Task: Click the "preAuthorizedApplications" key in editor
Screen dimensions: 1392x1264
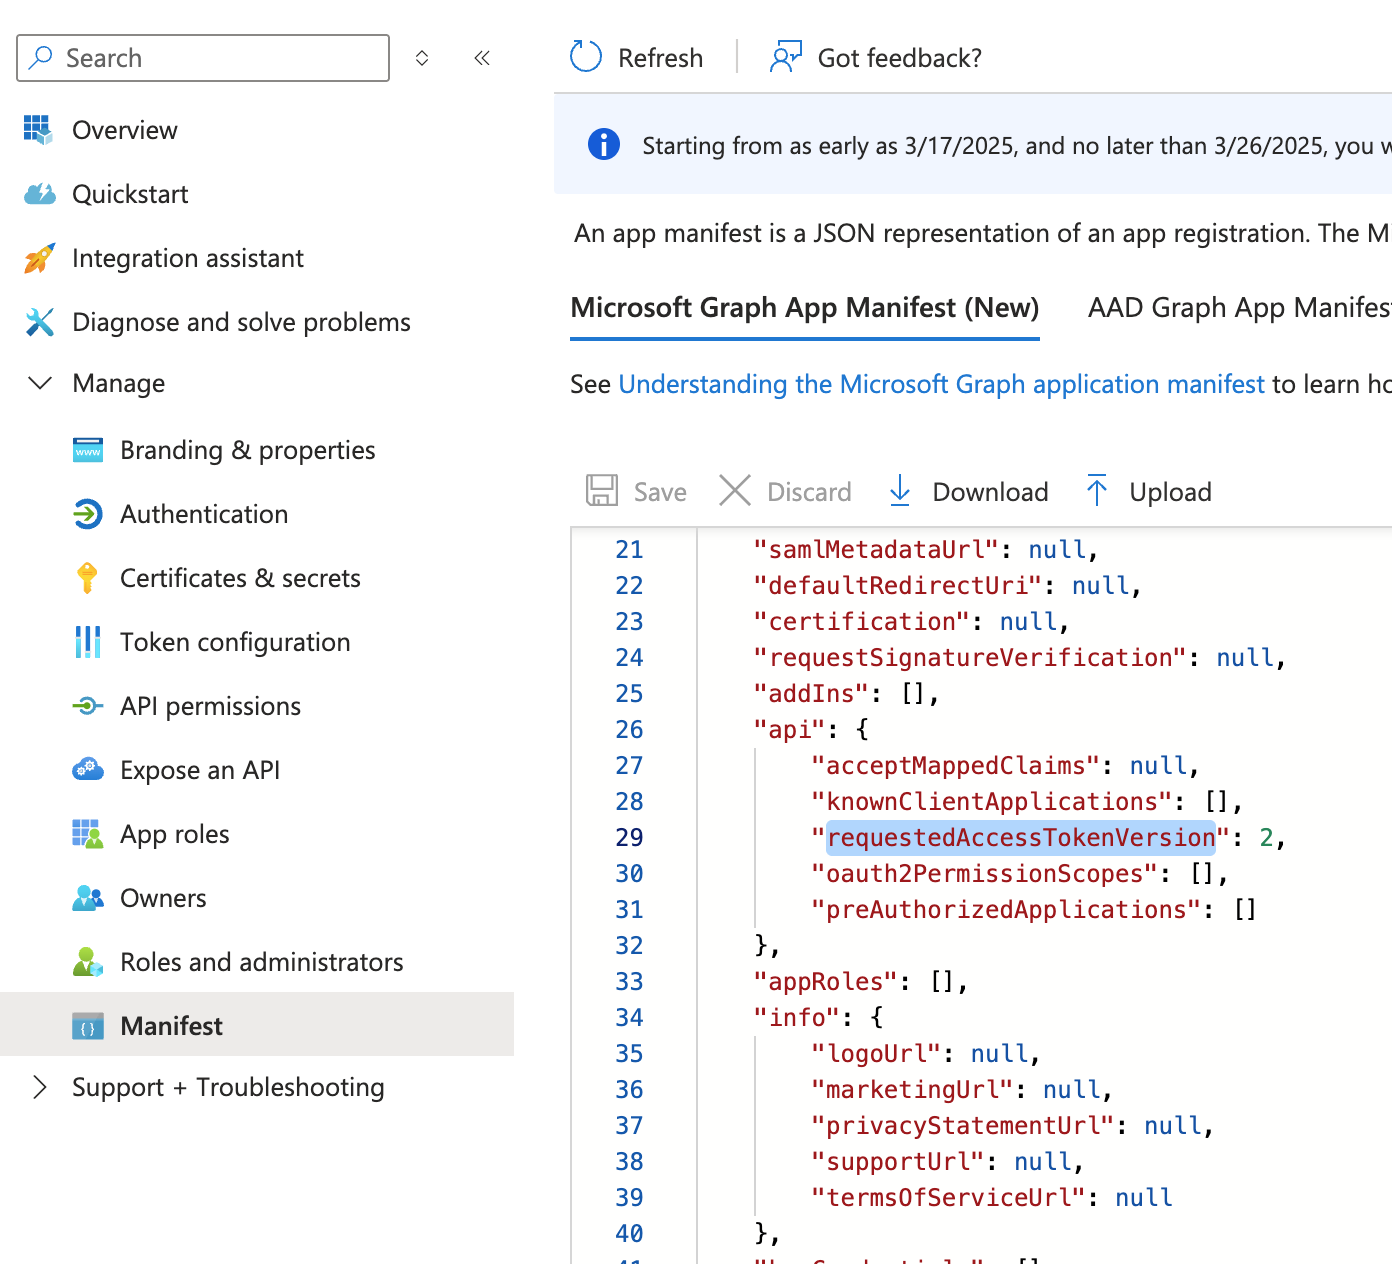Action: 1006,909
